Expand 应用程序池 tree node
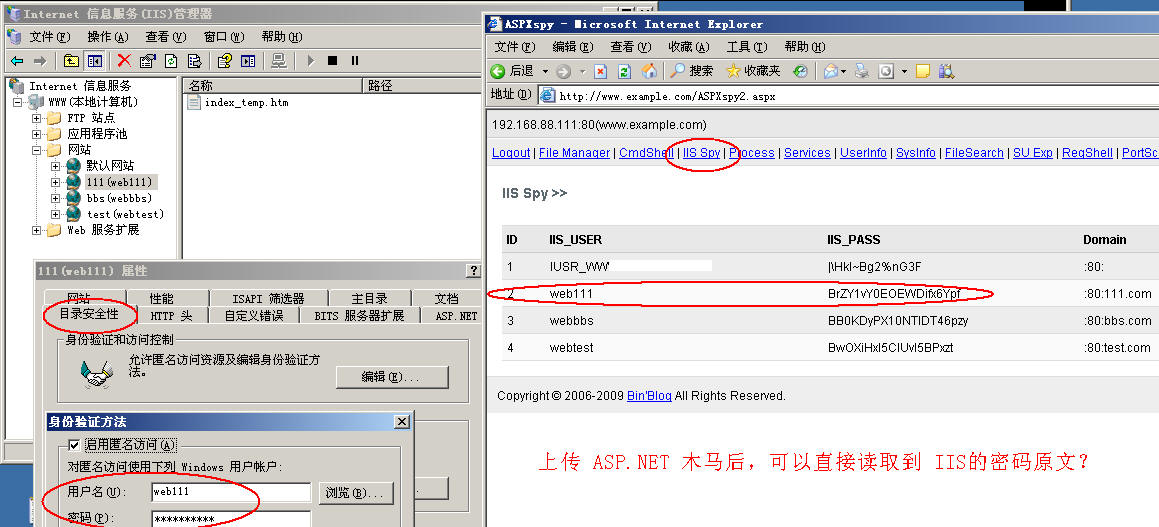1159x527 pixels. (36, 135)
